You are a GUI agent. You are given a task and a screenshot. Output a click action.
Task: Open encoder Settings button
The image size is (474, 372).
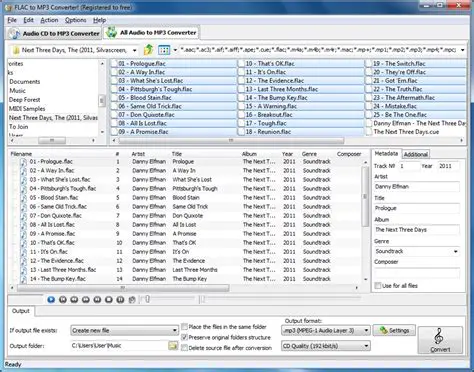click(394, 330)
